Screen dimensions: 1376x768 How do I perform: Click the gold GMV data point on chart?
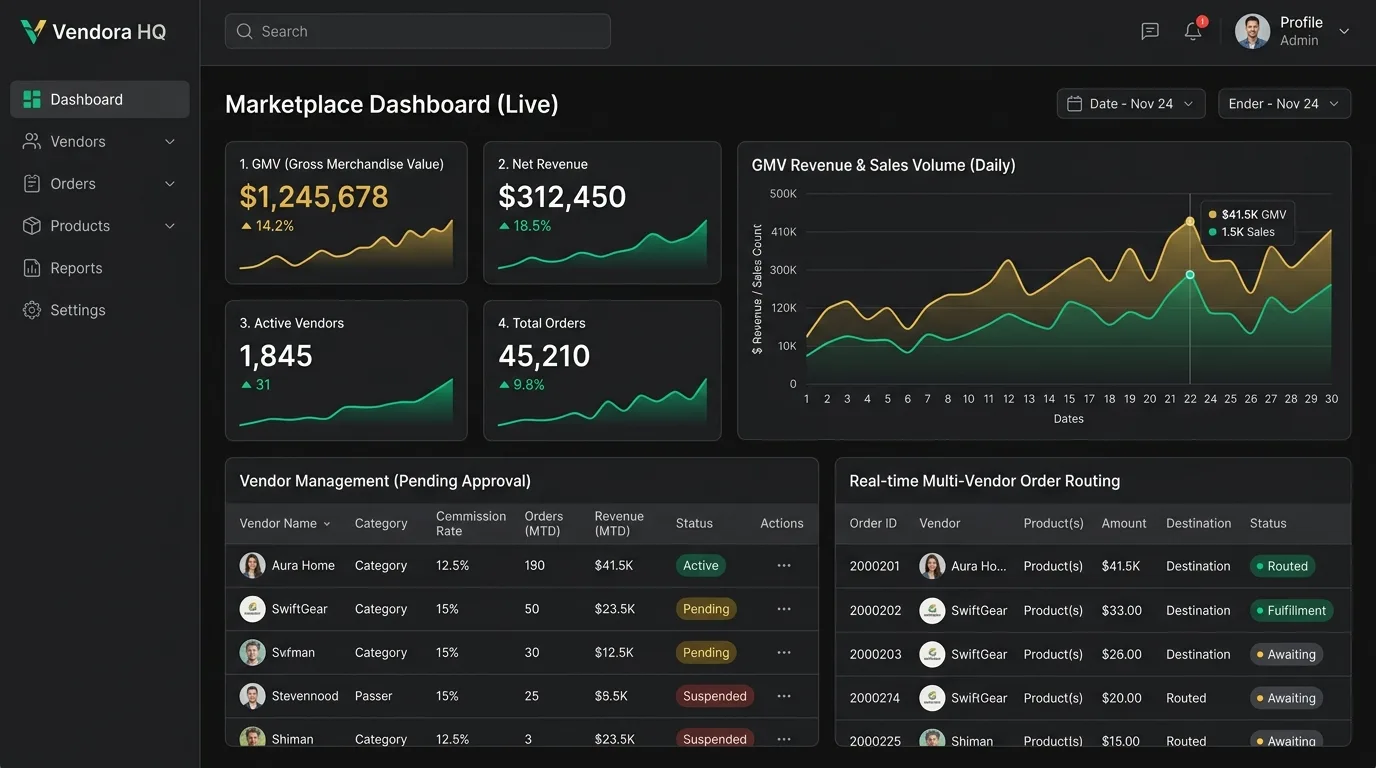1190,221
